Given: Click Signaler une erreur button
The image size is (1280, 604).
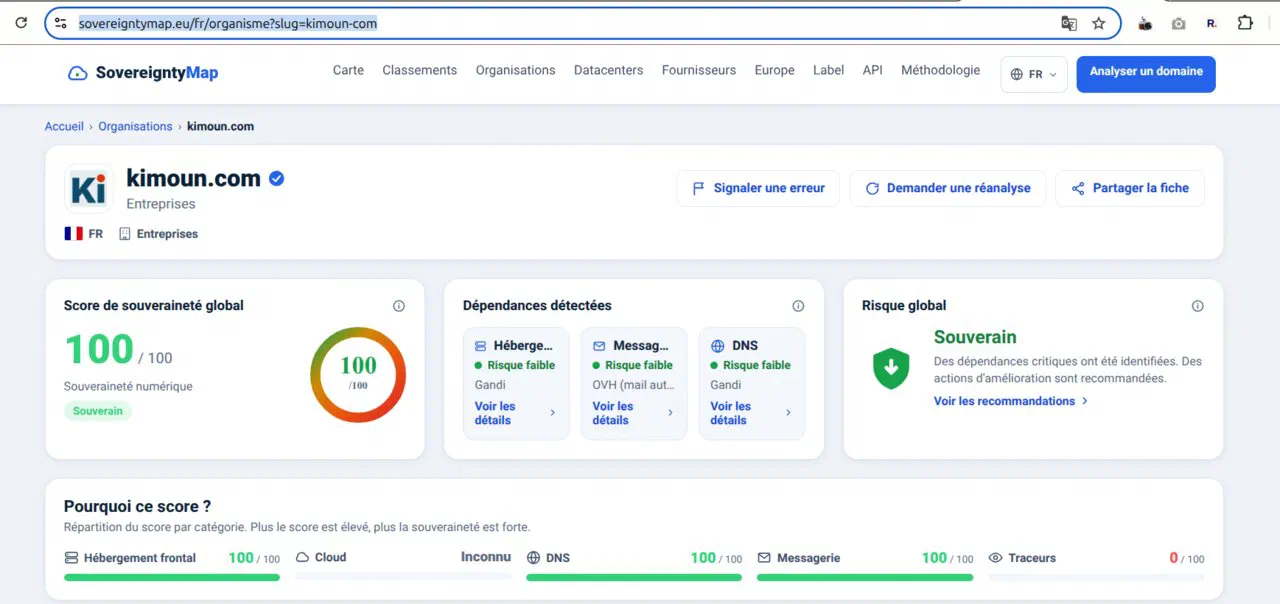Looking at the screenshot, I should (758, 188).
